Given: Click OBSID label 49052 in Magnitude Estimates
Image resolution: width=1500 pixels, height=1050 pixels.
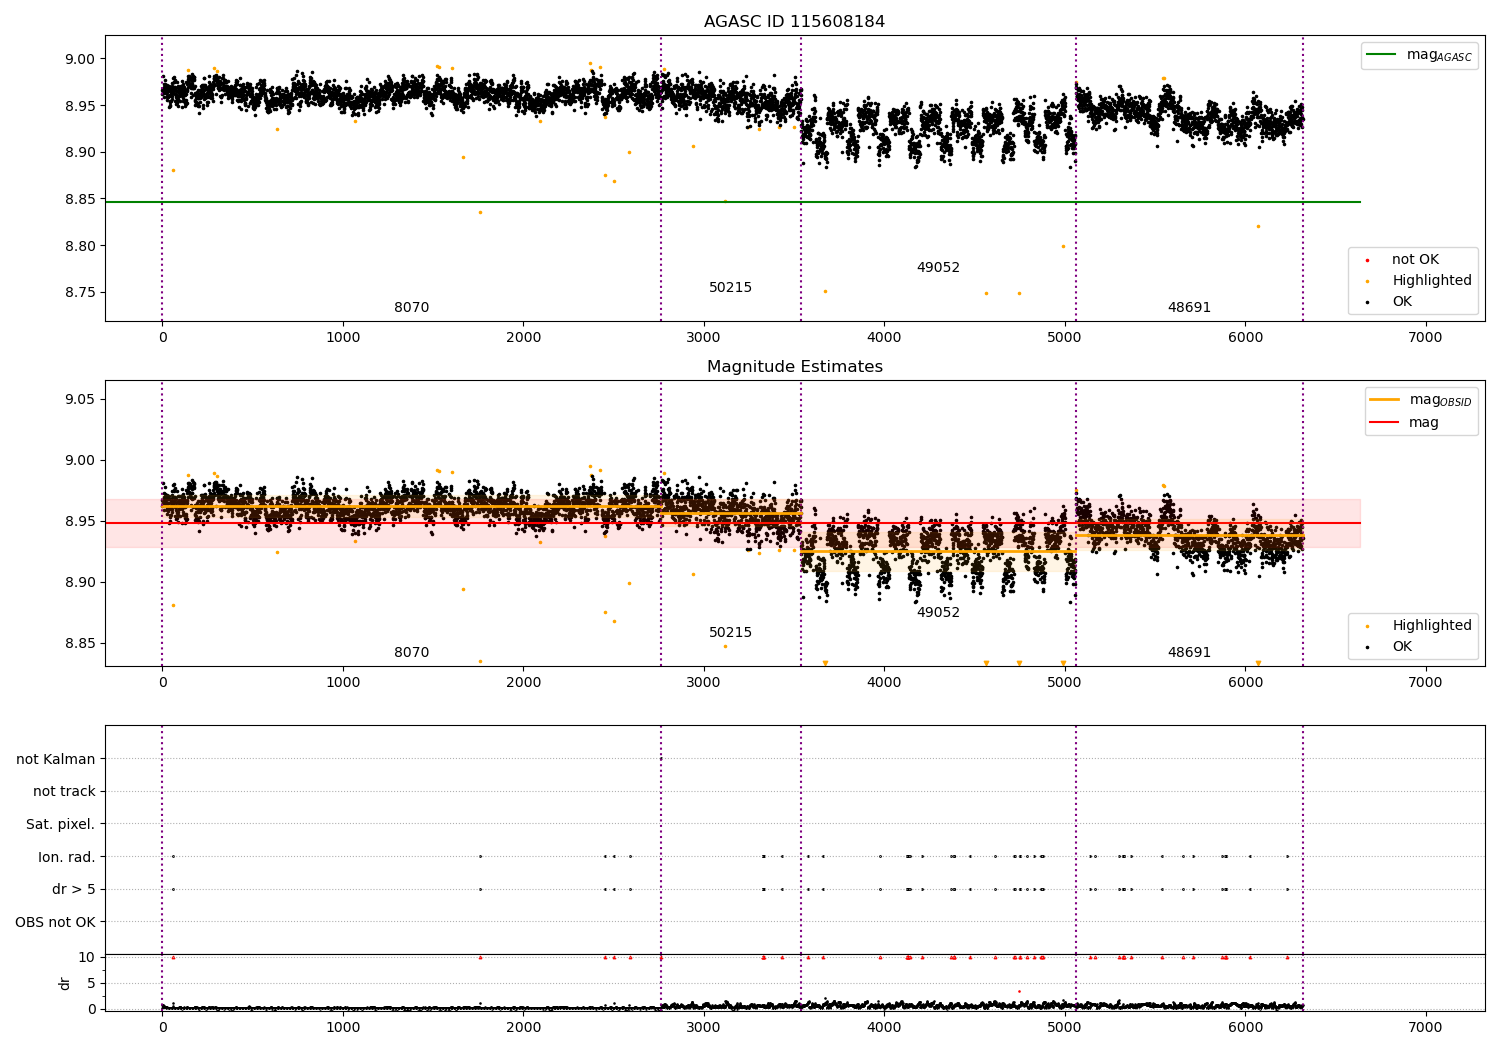Looking at the screenshot, I should (x=938, y=613).
